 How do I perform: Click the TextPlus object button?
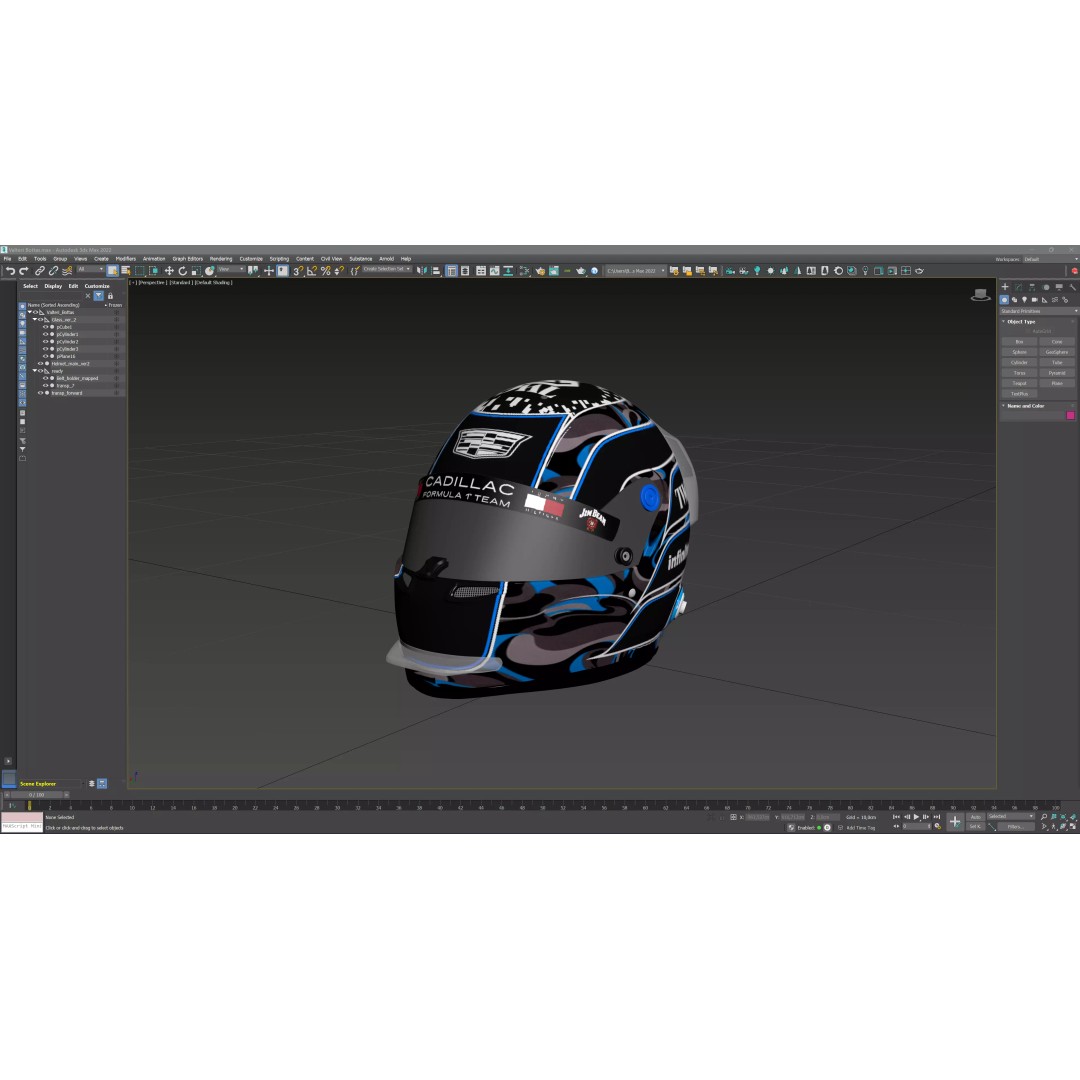pos(1019,394)
